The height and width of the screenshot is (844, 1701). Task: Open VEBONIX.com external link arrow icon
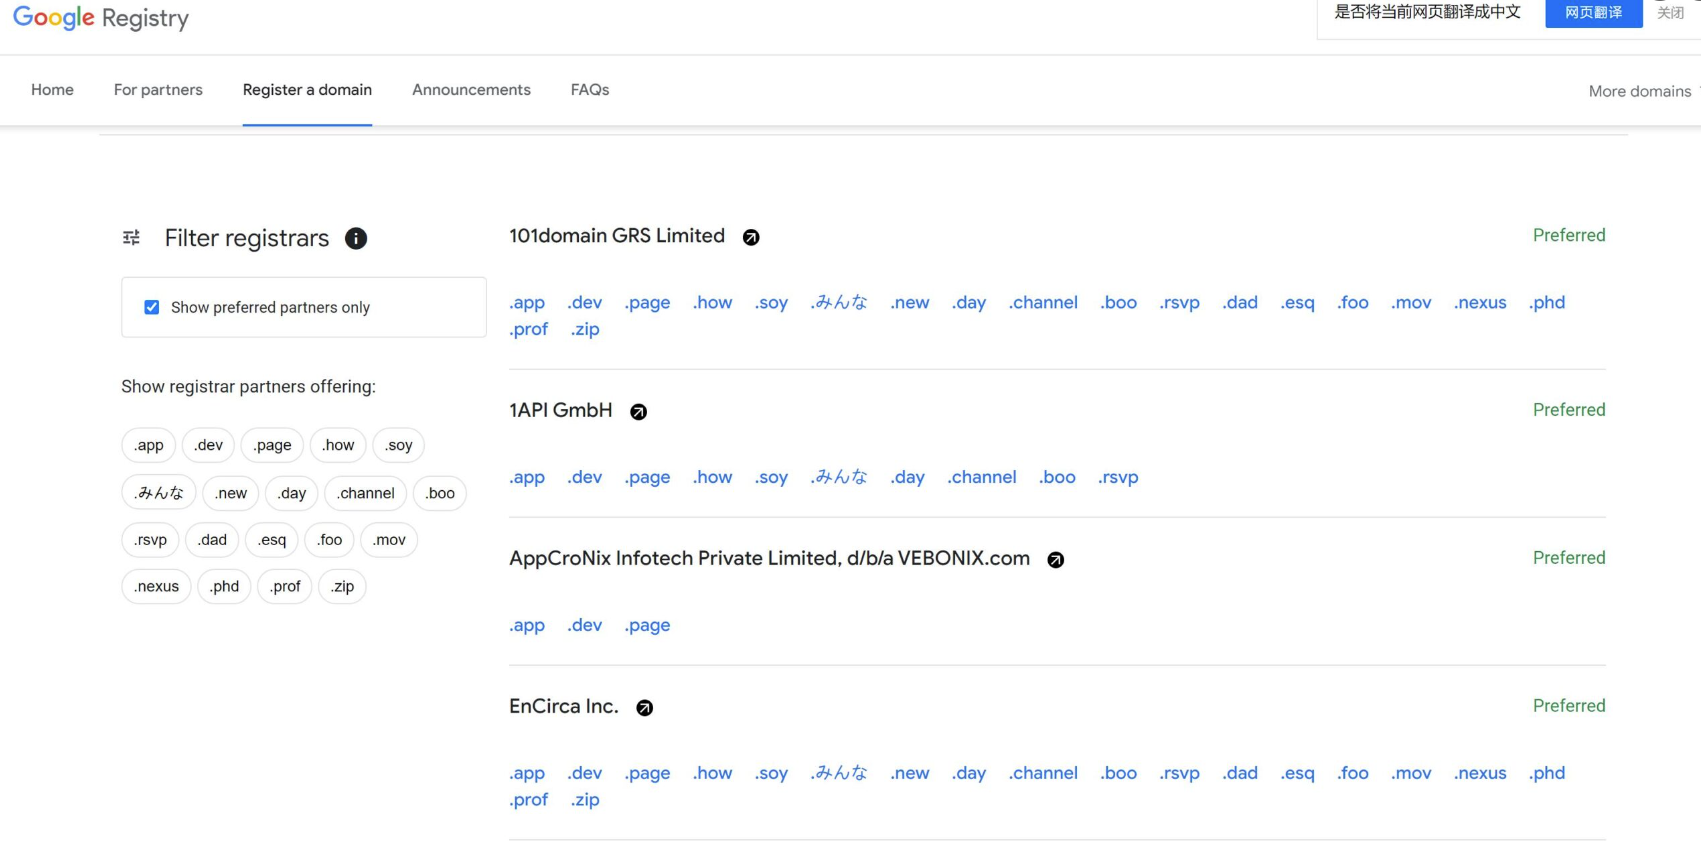pyautogui.click(x=1055, y=560)
